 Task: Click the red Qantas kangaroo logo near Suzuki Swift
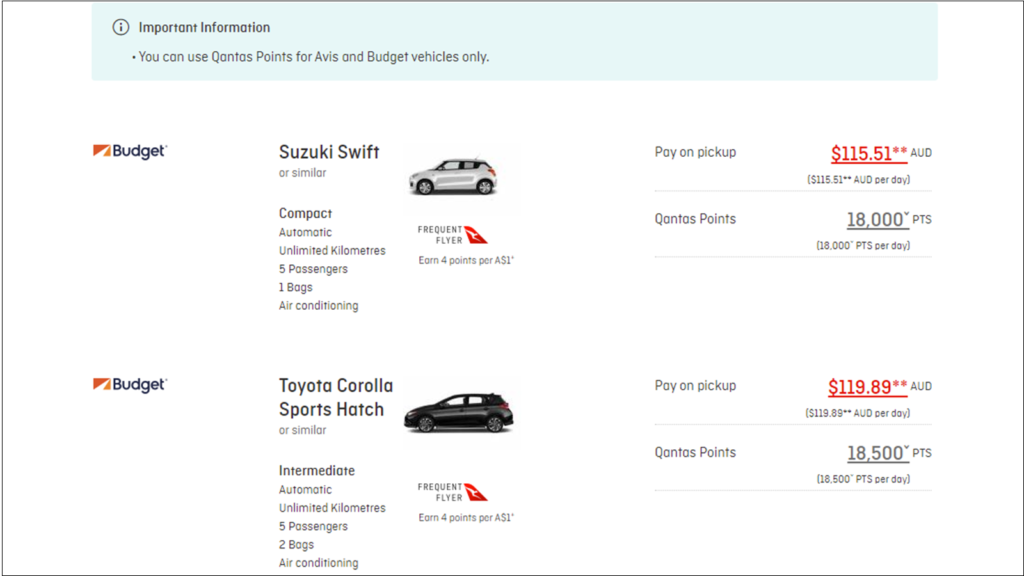[474, 234]
